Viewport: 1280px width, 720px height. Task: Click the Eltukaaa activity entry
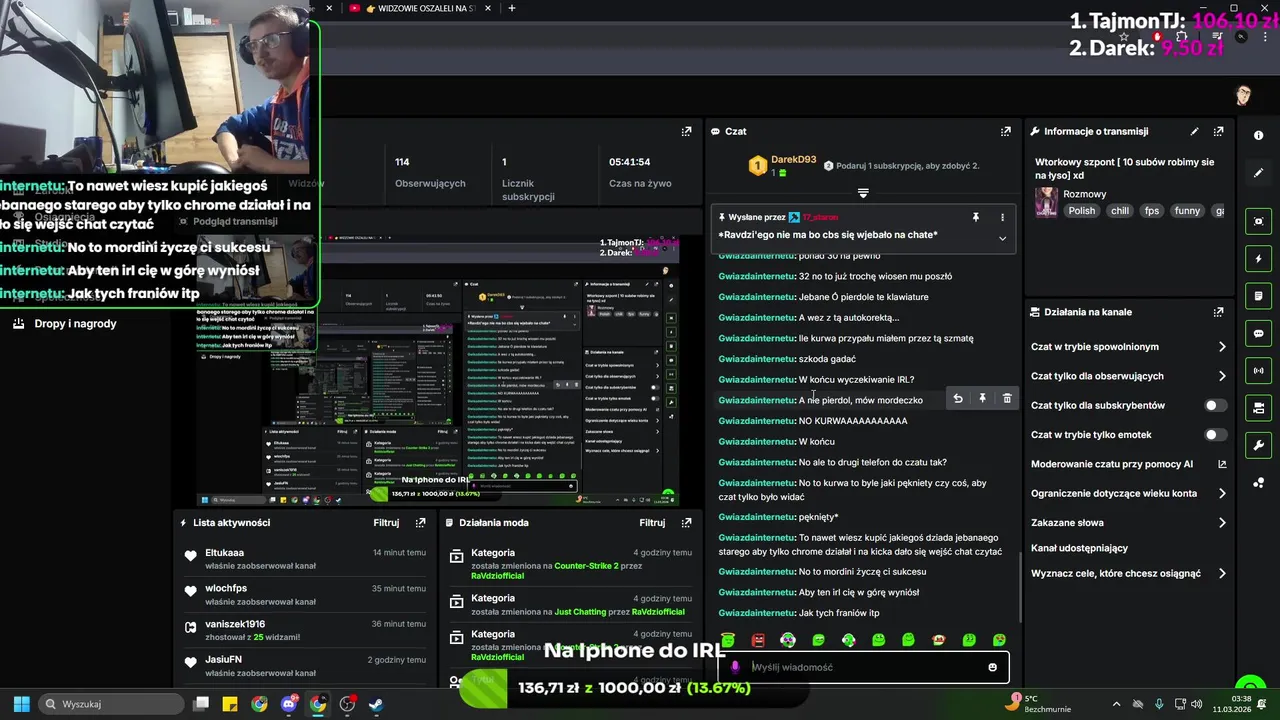[305, 559]
